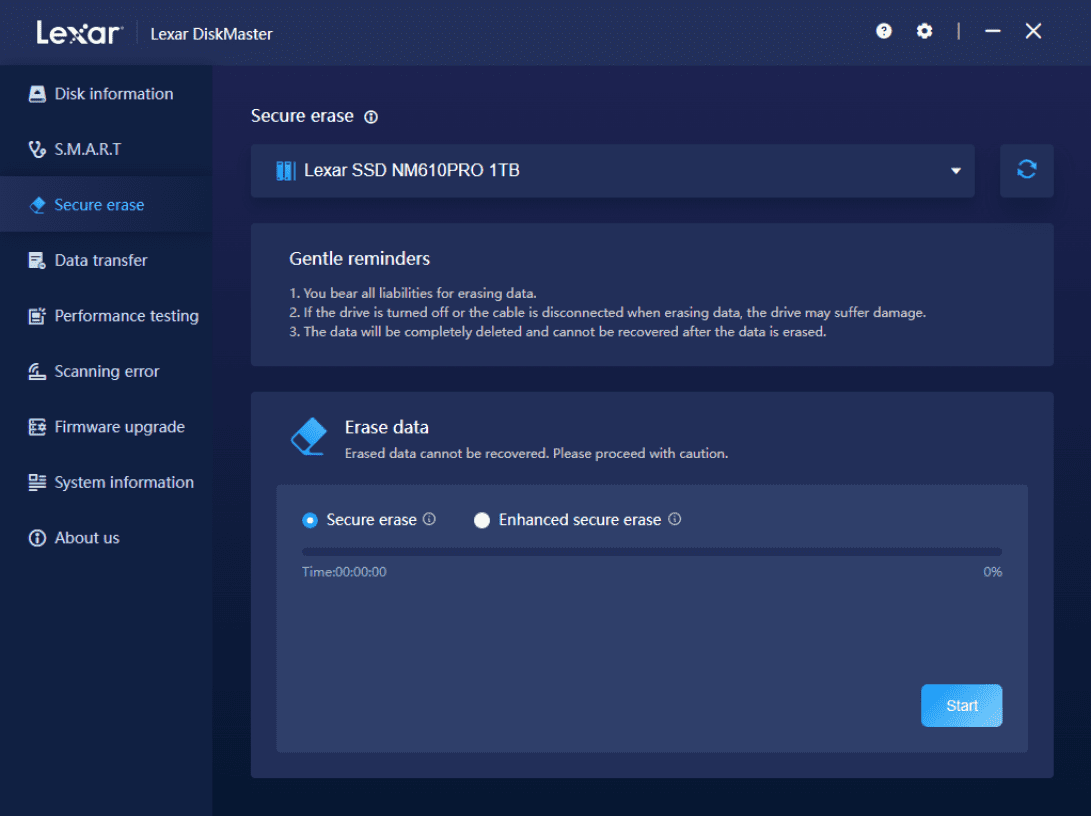Click the S.M.A.R.T stethoscope icon
The image size is (1091, 816).
(37, 149)
